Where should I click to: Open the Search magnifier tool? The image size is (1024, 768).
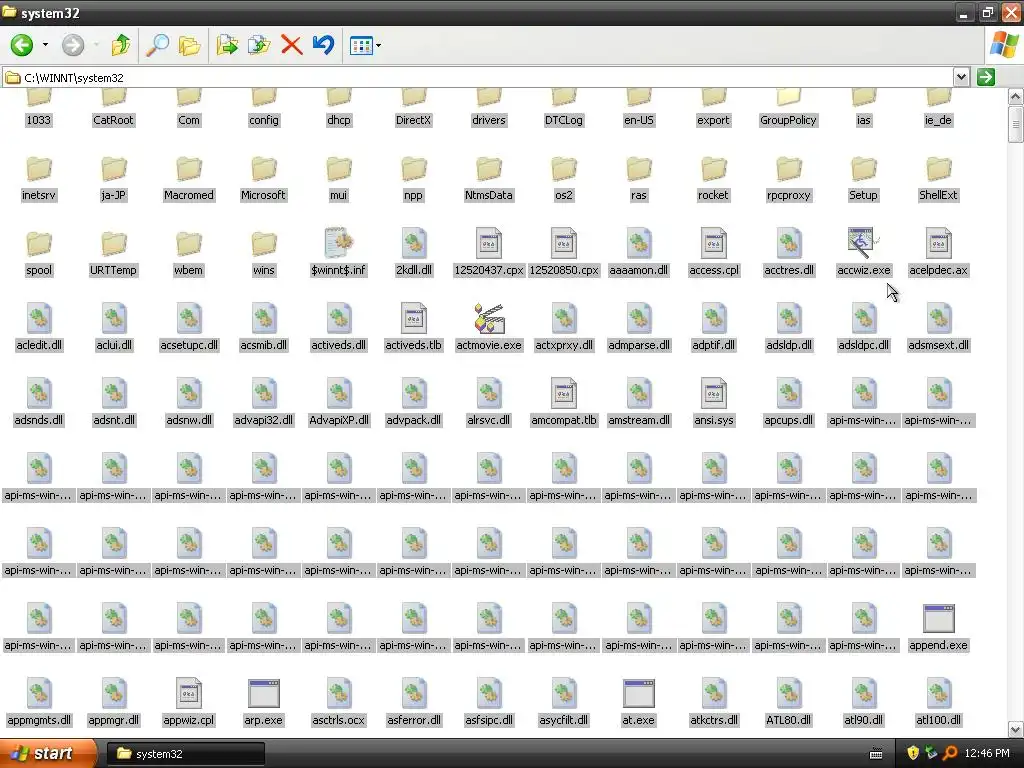157,45
